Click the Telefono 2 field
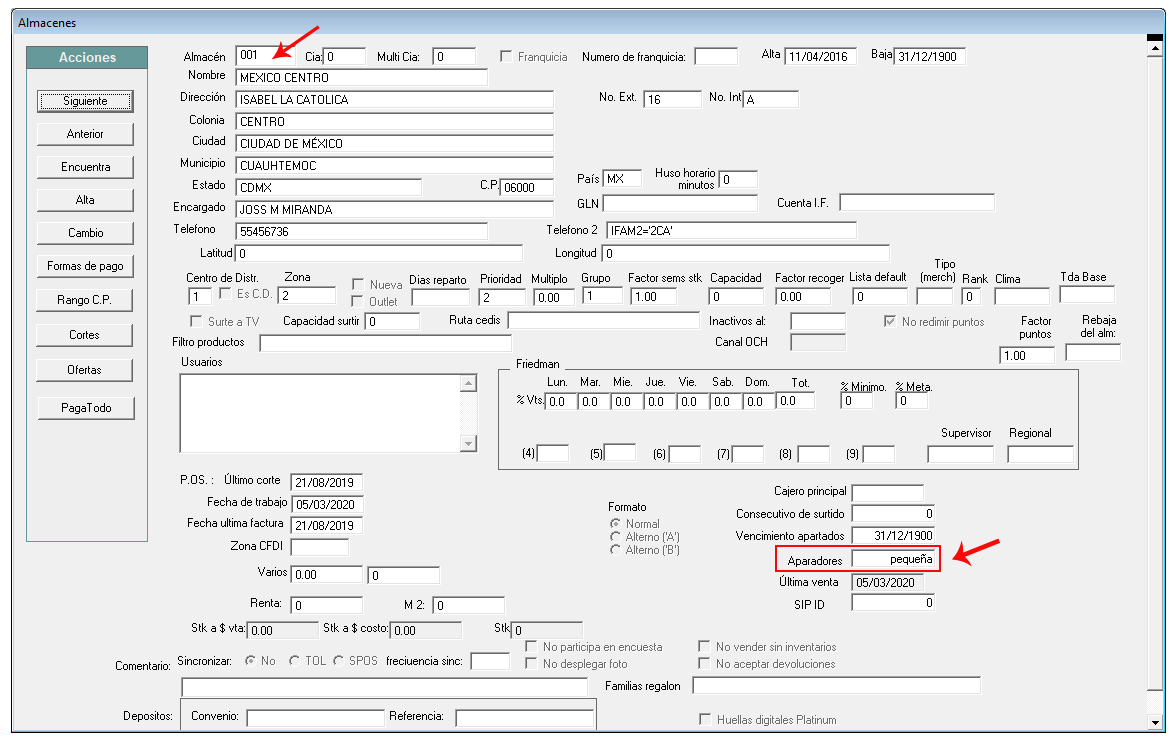The height and width of the screenshot is (742, 1175). pos(731,231)
